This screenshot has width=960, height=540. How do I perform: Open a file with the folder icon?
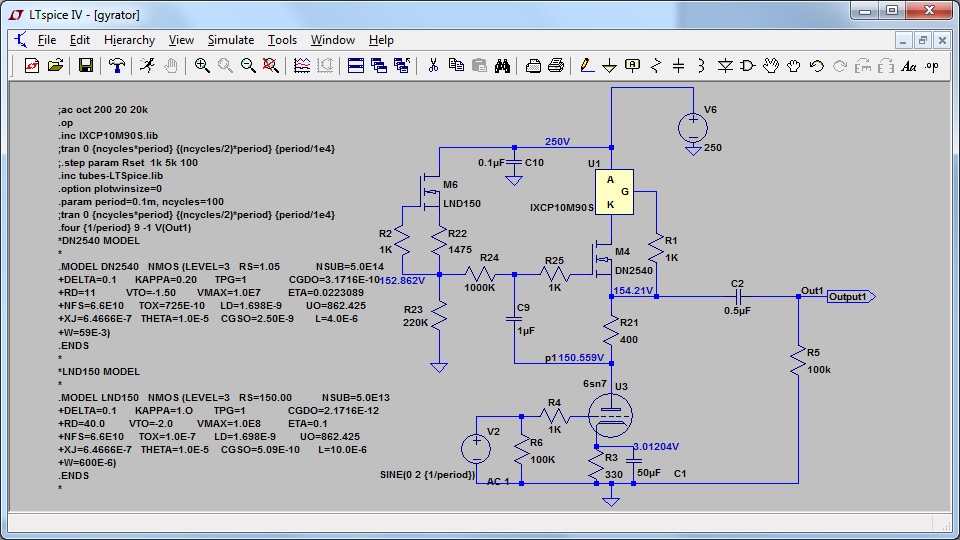click(x=56, y=66)
